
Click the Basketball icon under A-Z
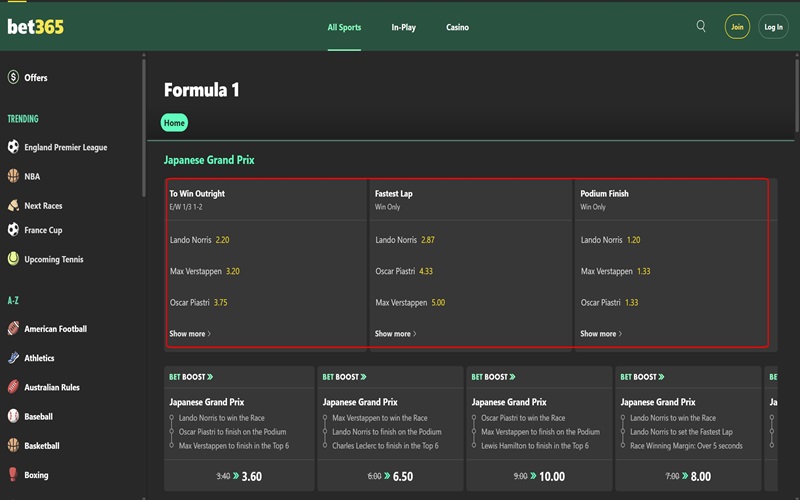coord(13,445)
